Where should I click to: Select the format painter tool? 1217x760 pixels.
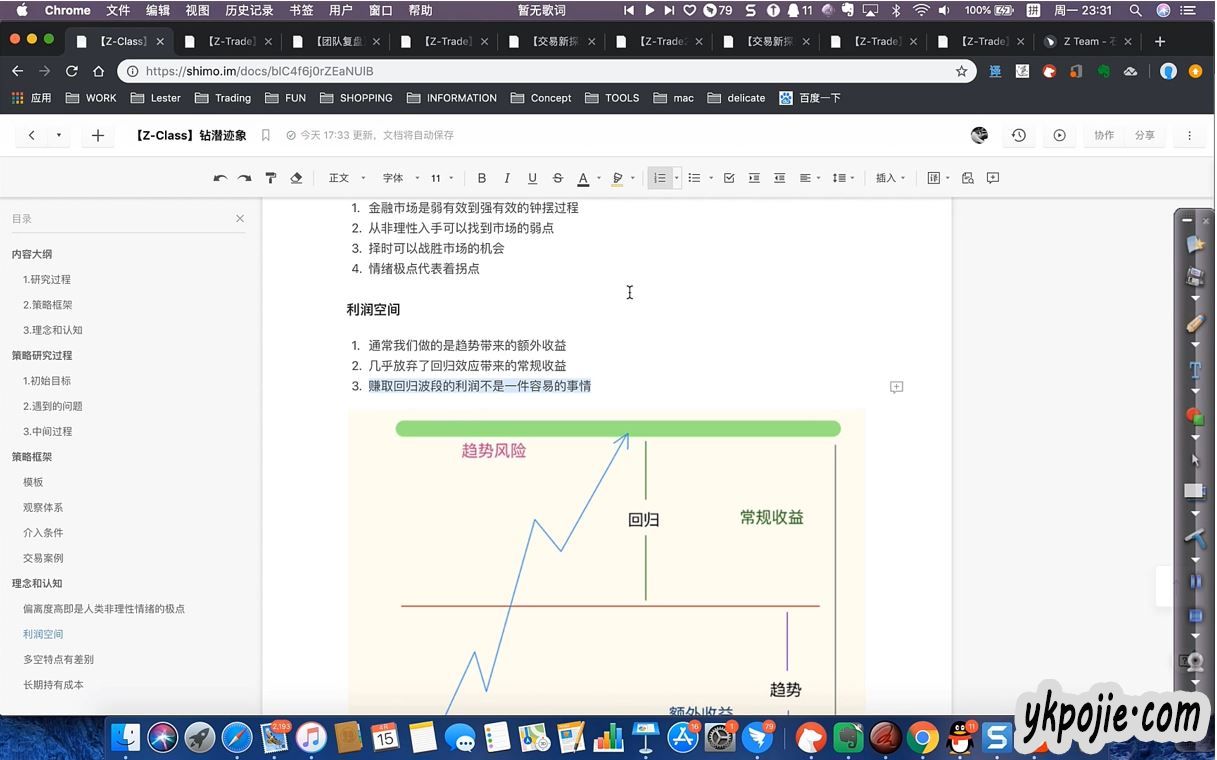point(270,178)
